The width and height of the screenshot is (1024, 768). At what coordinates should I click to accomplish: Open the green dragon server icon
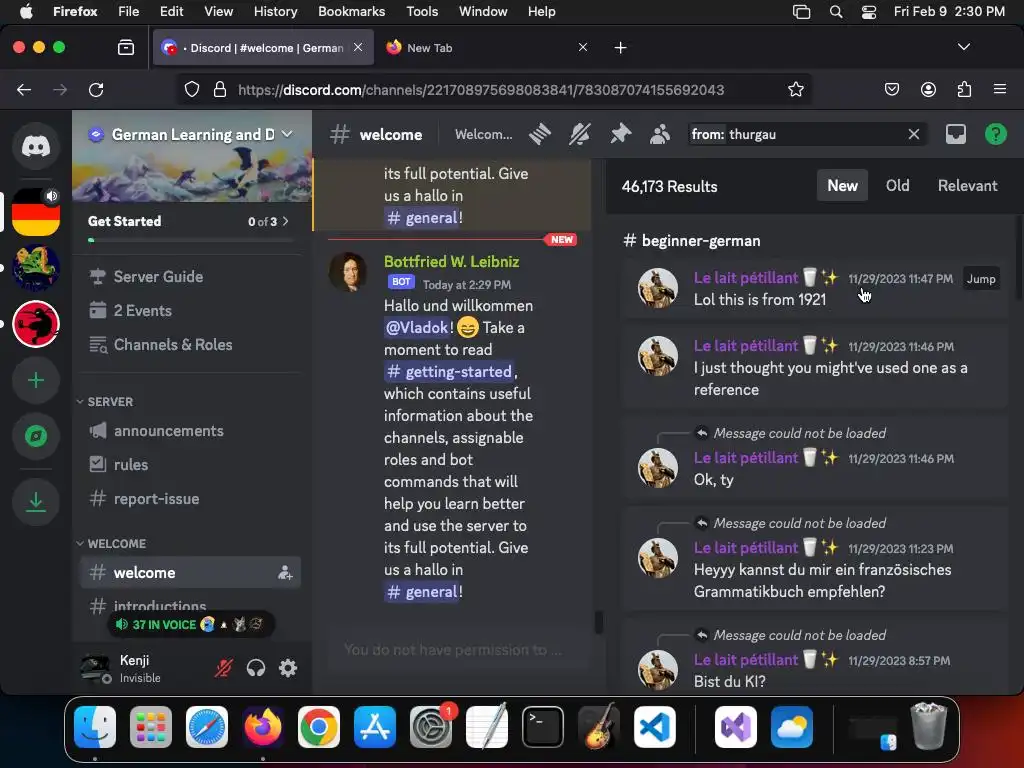coord(36,268)
